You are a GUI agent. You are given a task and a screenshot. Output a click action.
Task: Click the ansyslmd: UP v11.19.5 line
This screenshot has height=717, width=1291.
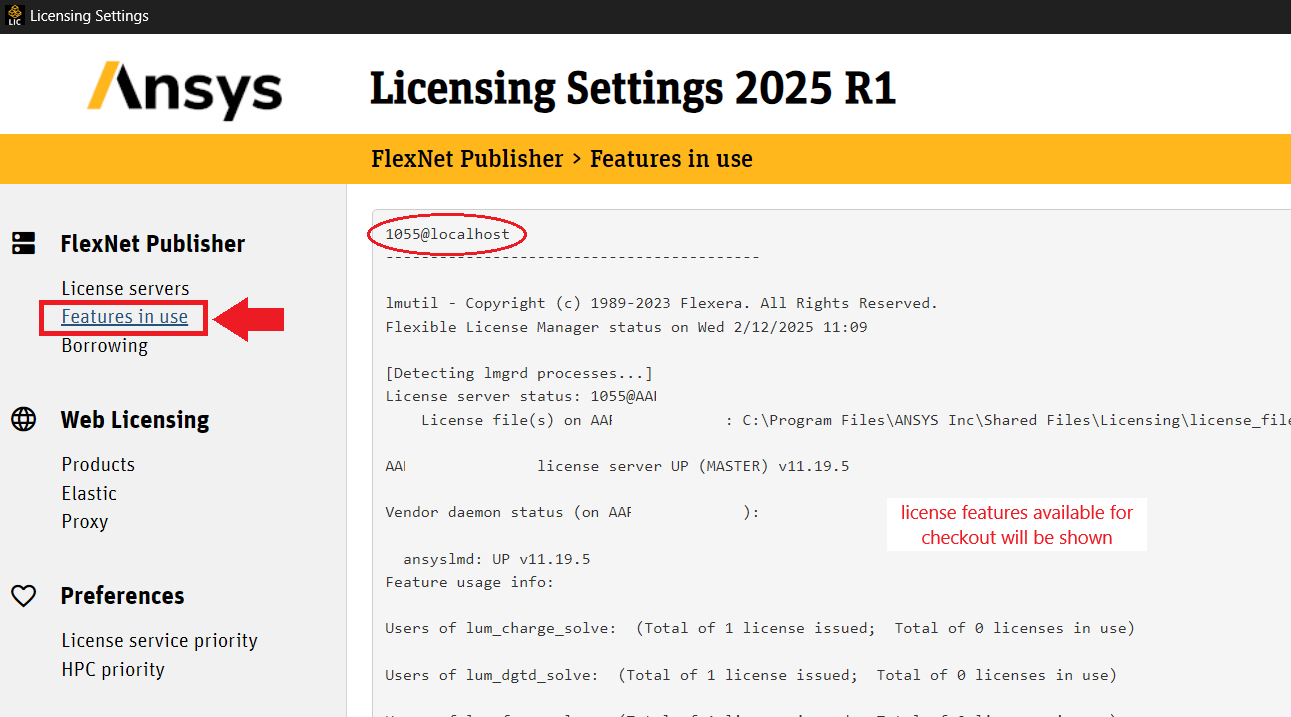(496, 559)
